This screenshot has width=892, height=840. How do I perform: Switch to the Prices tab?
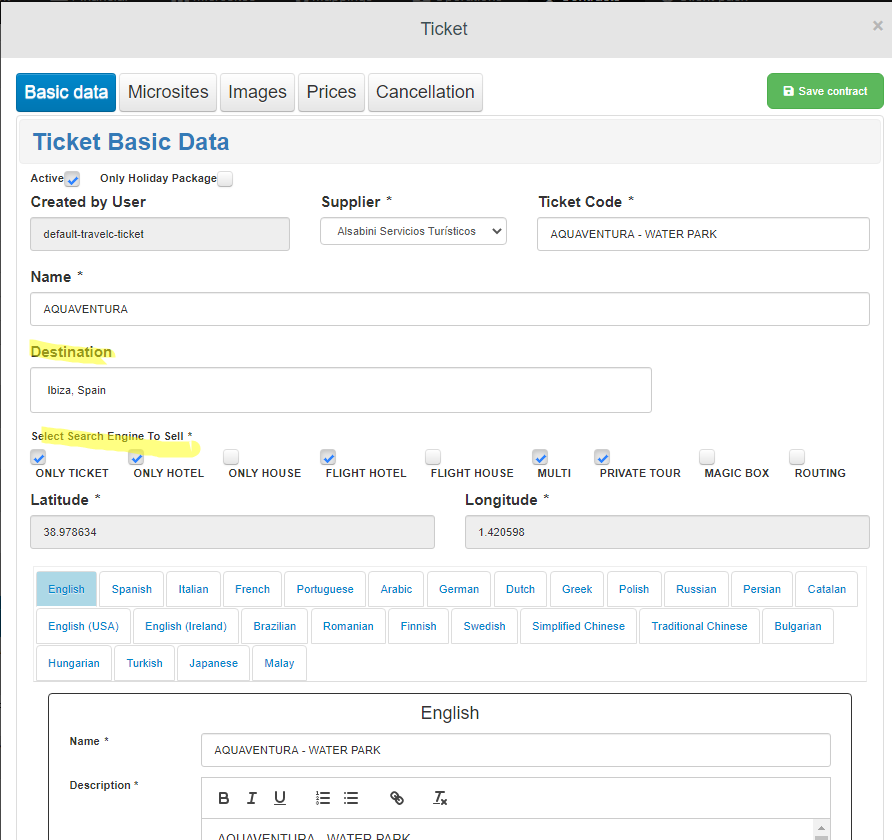(331, 92)
